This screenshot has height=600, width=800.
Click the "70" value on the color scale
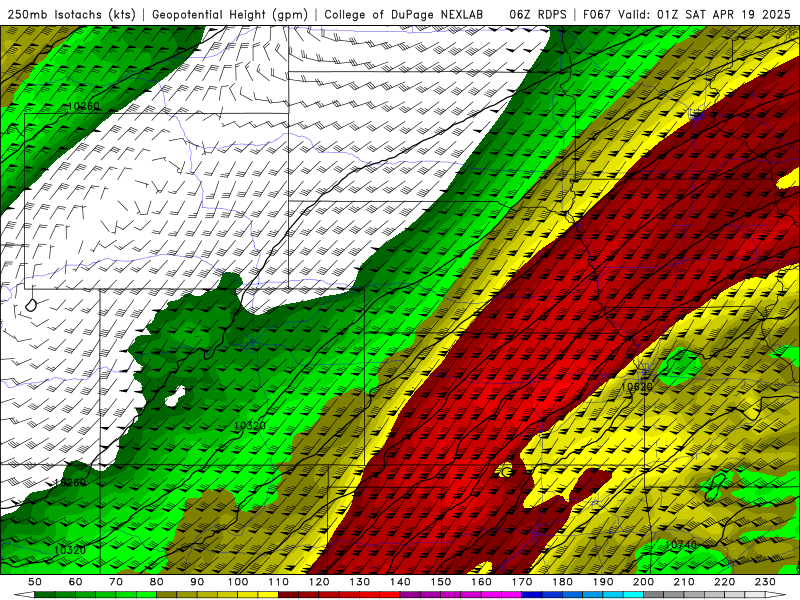(x=116, y=582)
